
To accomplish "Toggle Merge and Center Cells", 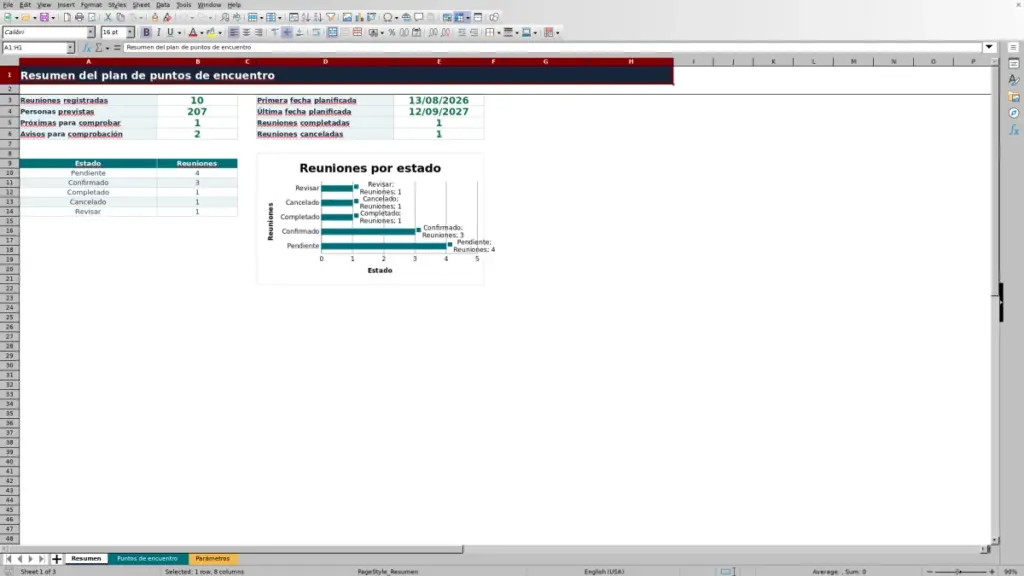I will pos(332,33).
